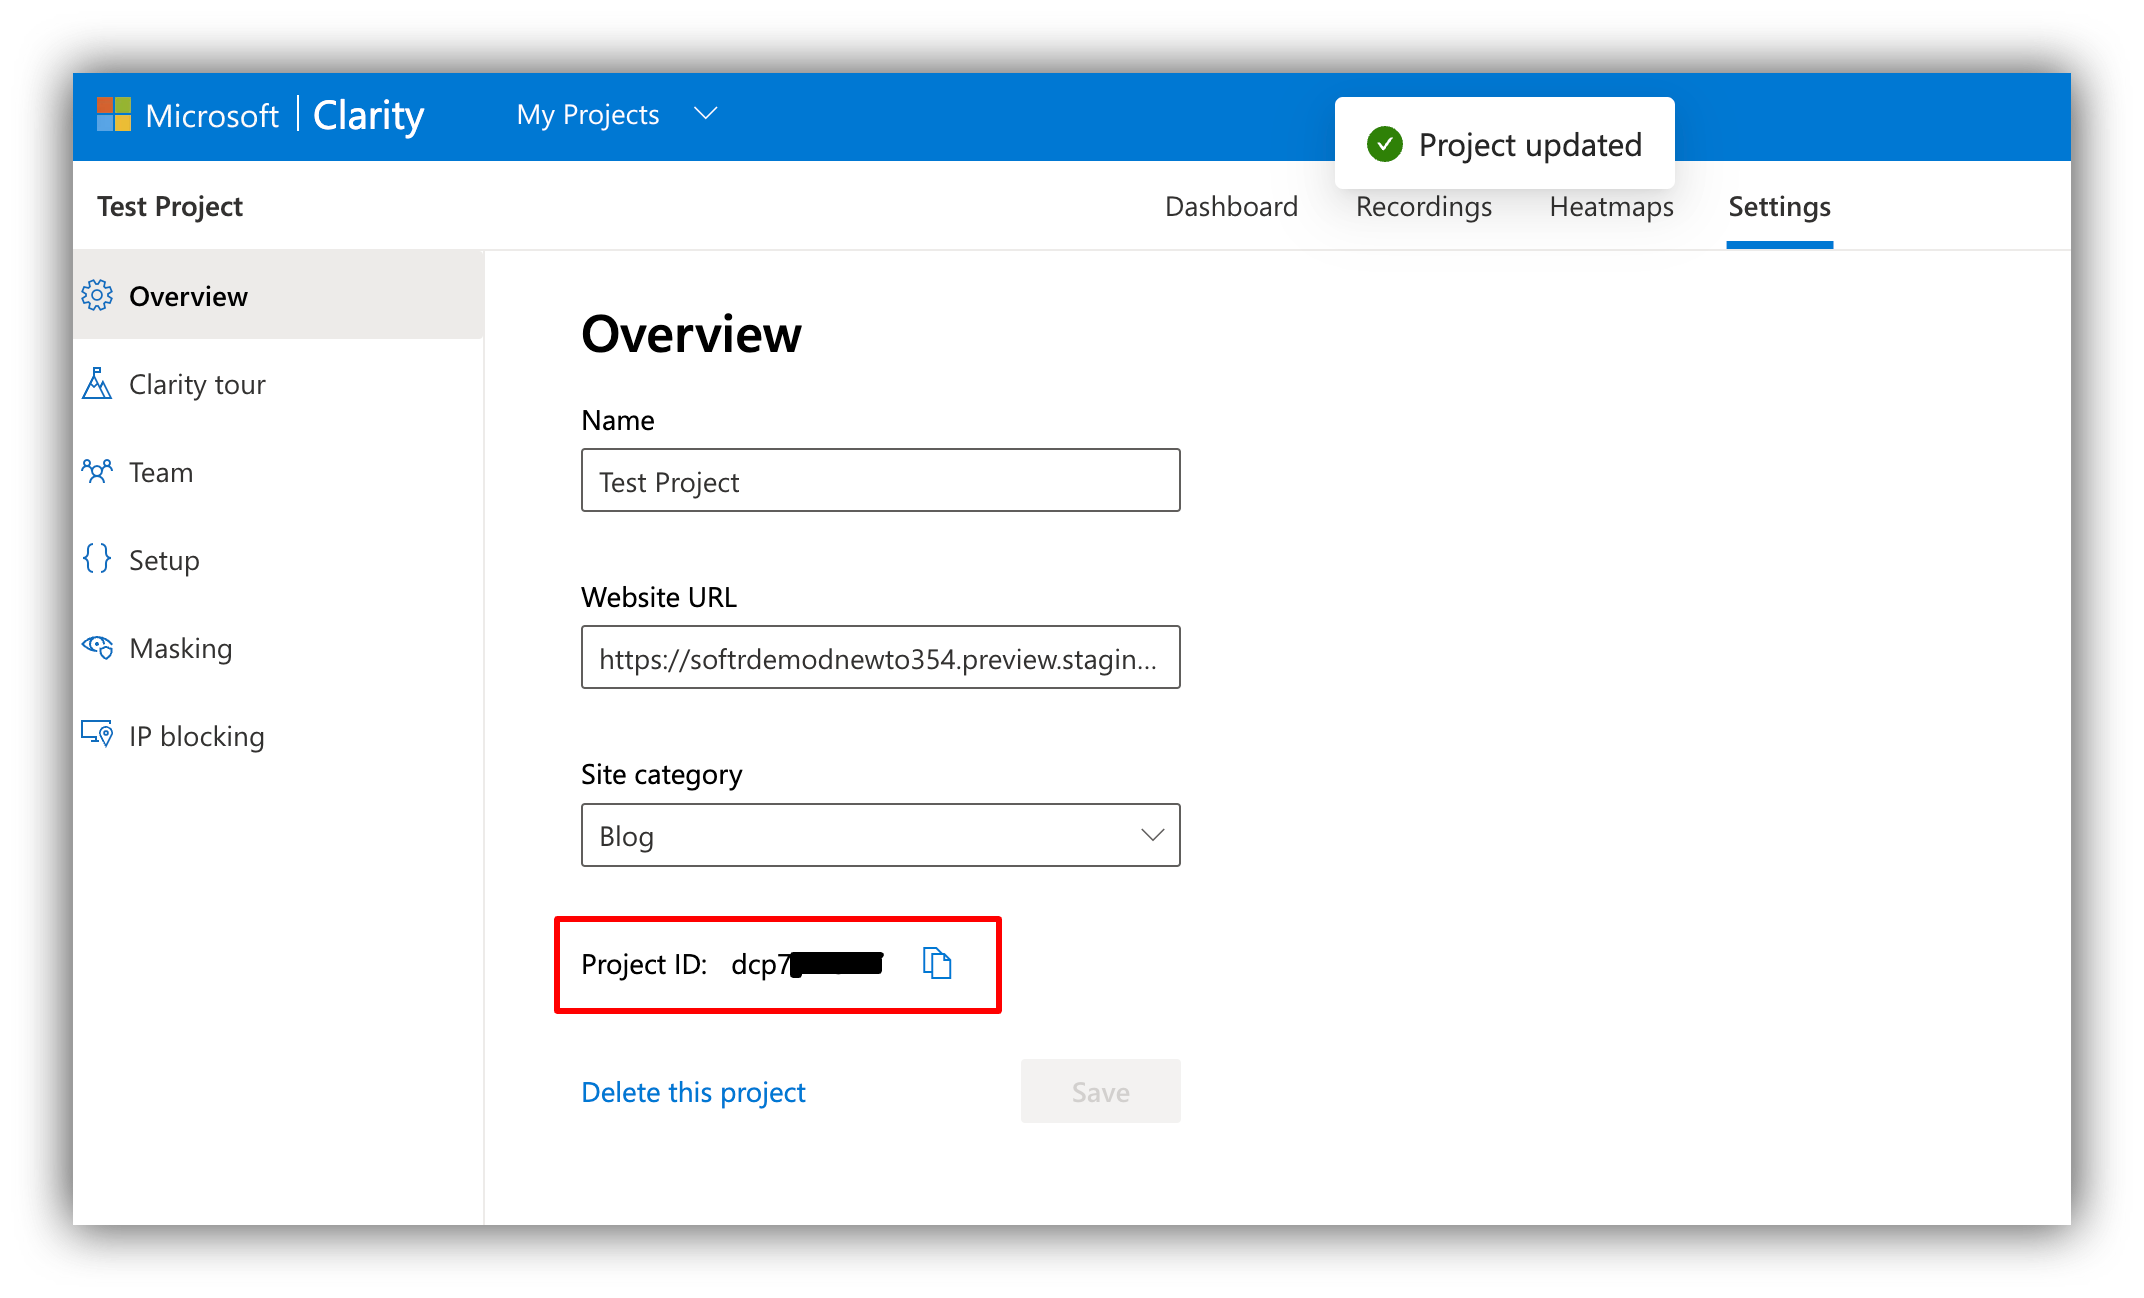Image resolution: width=2144 pixels, height=1298 pixels.
Task: Open the Site category Blog dropdown
Action: tap(880, 835)
